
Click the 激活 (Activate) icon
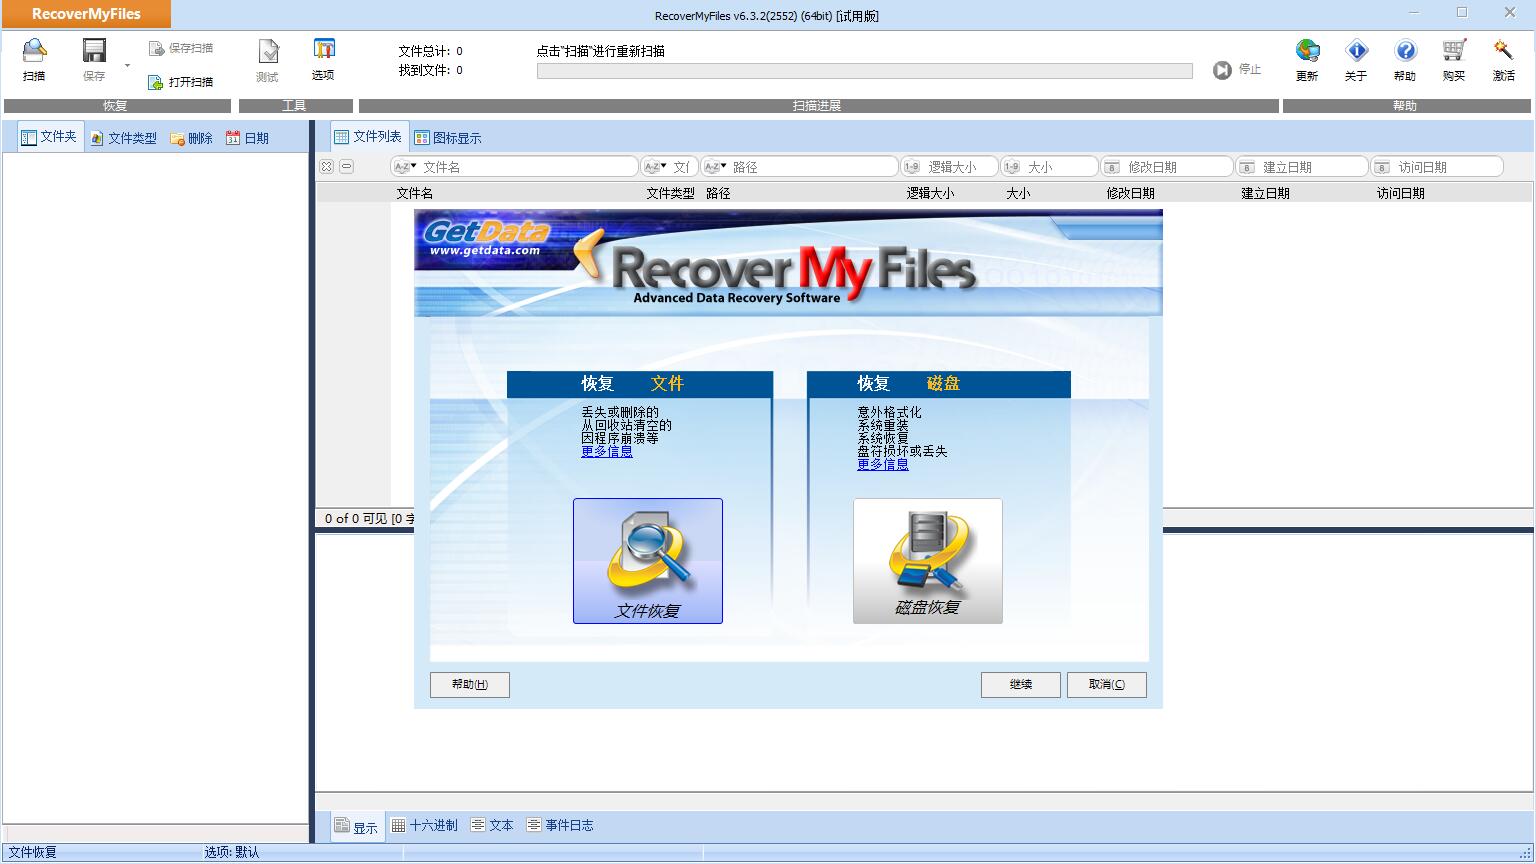tap(1503, 52)
